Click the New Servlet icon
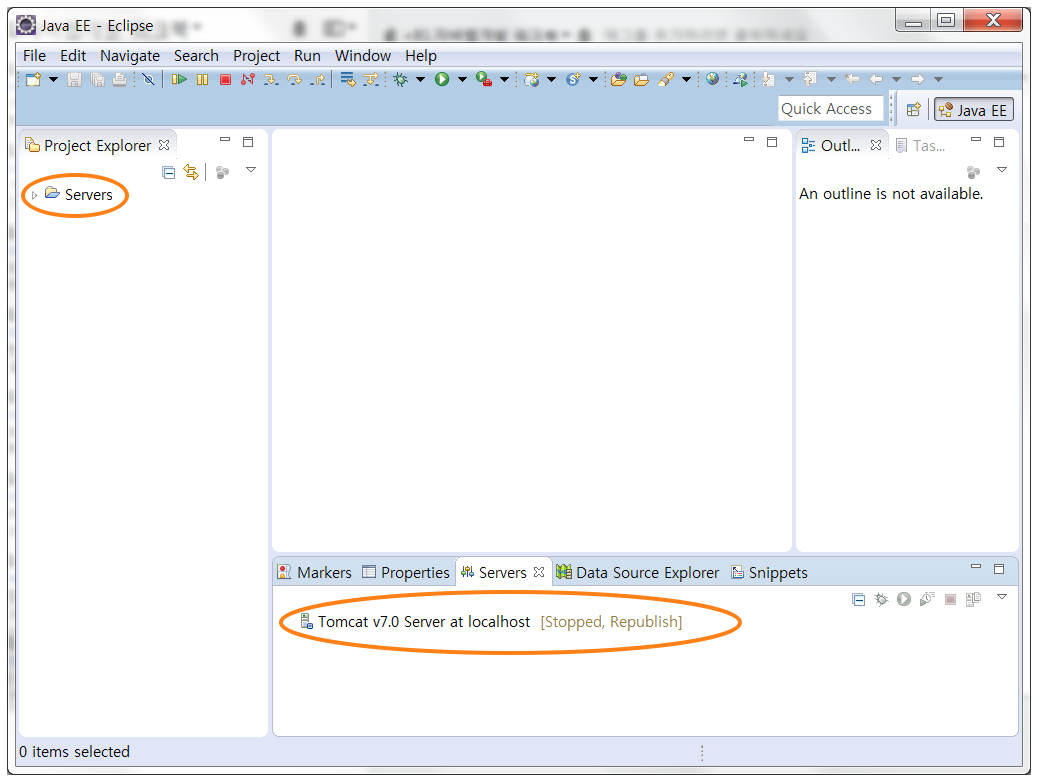 pos(573,79)
